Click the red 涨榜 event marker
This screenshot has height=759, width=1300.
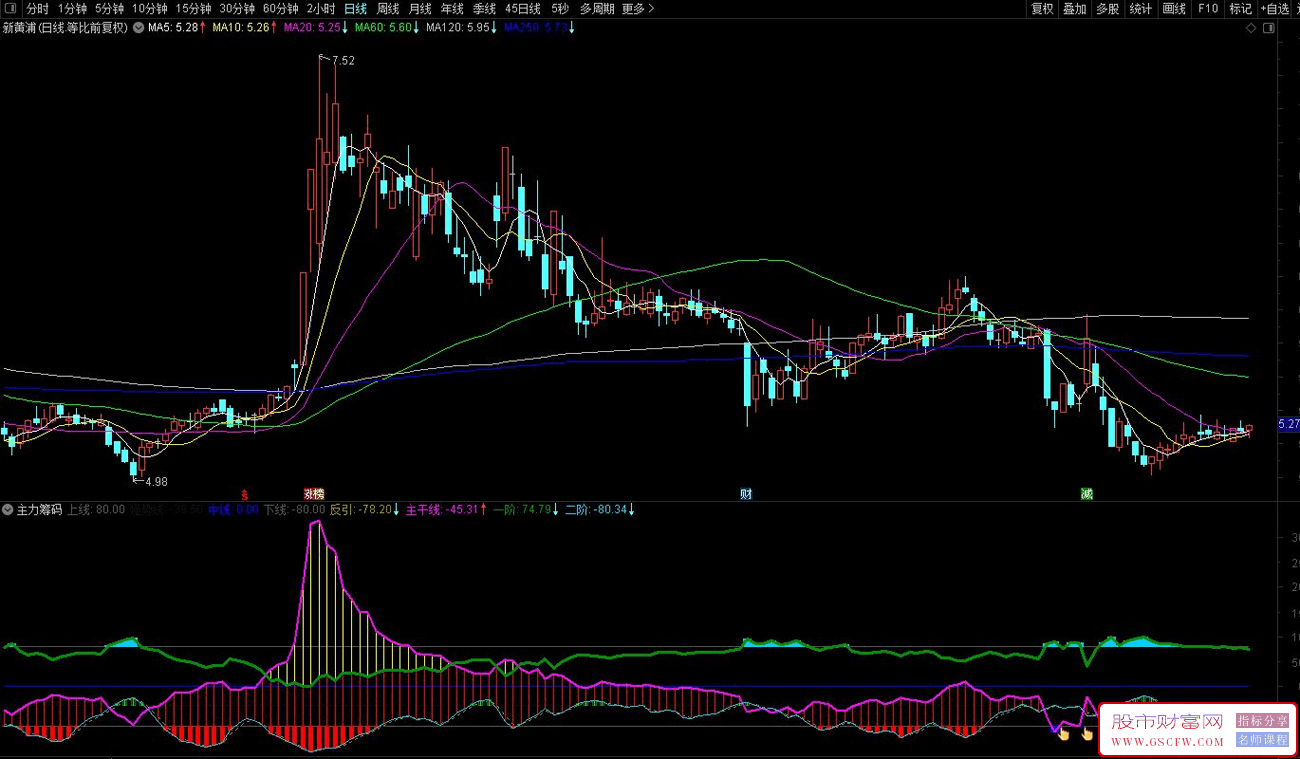click(x=314, y=494)
